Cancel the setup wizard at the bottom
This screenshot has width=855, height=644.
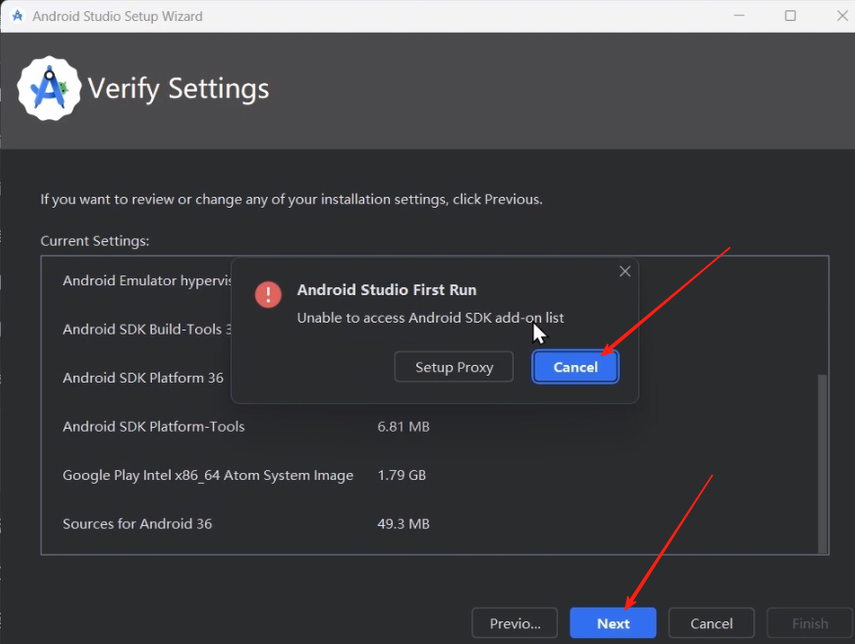coord(711,623)
